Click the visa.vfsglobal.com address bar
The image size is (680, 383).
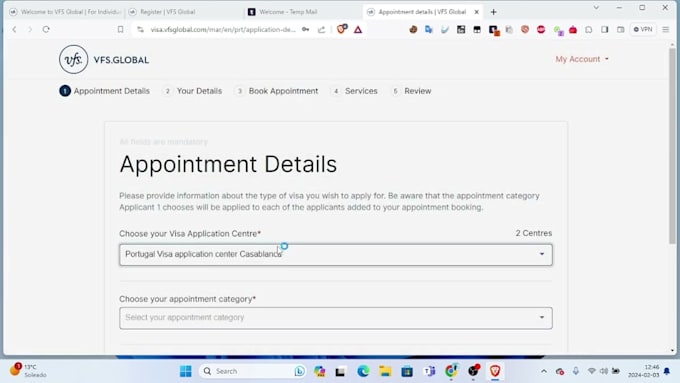click(x=222, y=29)
